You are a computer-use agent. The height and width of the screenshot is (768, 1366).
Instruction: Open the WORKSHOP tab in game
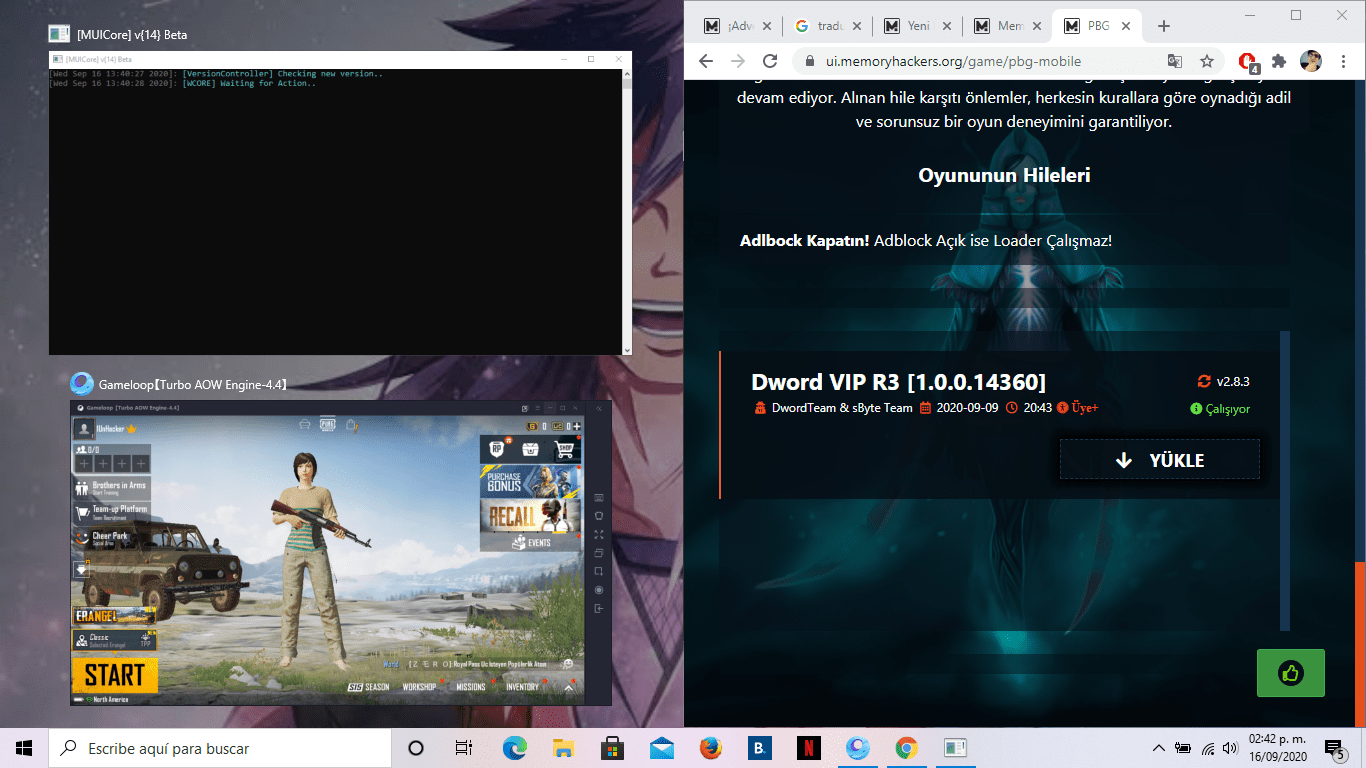click(x=419, y=687)
